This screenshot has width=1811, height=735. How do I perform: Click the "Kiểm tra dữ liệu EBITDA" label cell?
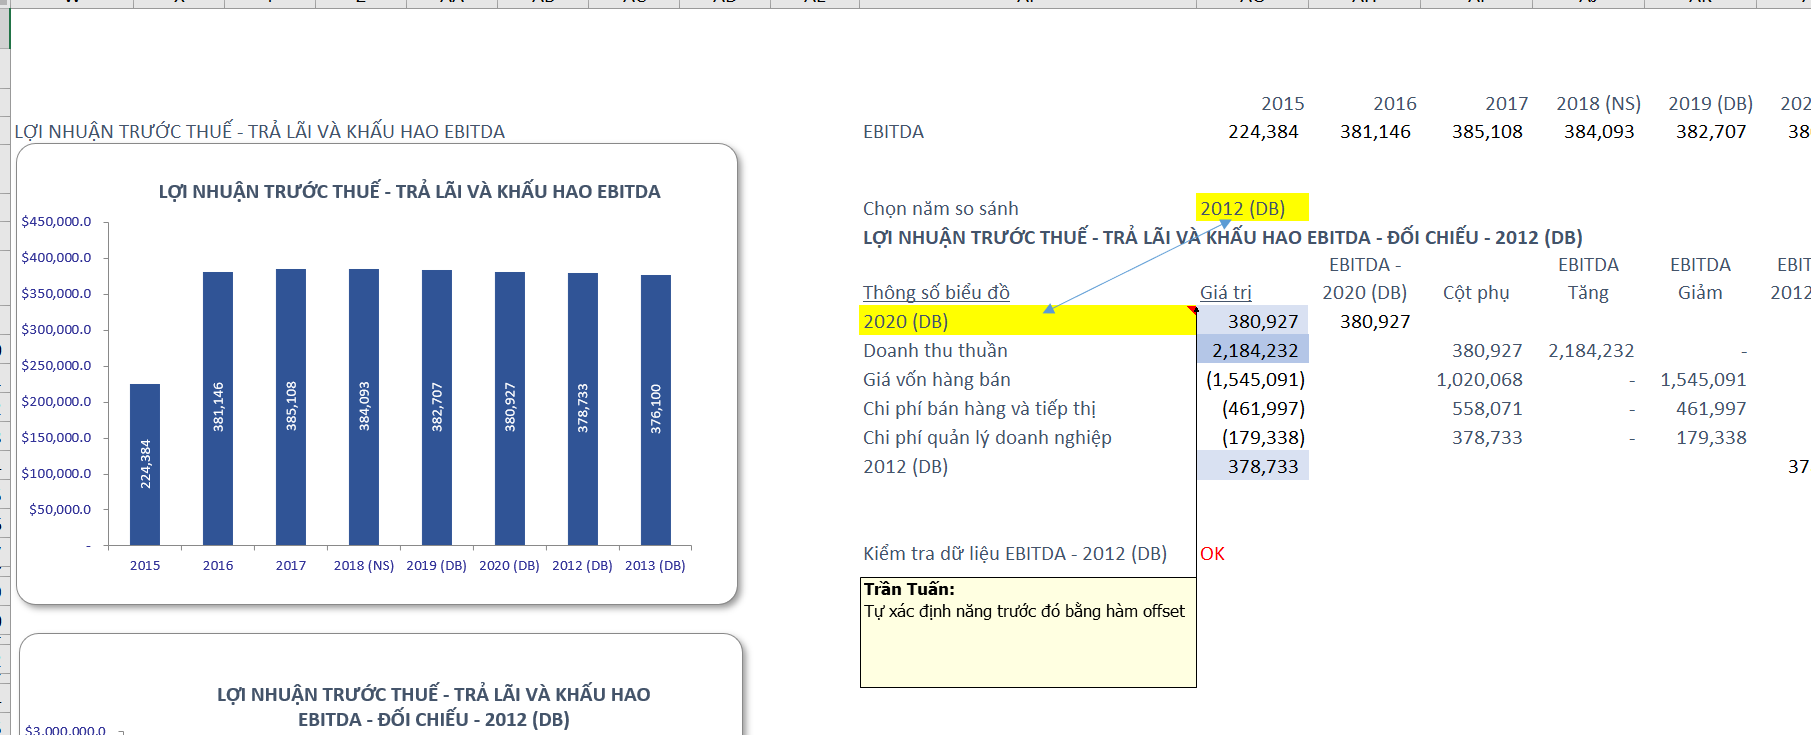1014,553
